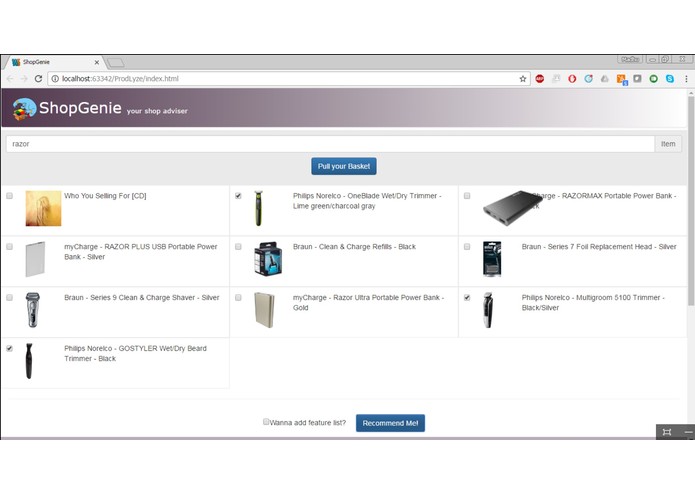Screen dimensions: 695x494
Task: Click the blue circular arrow extension icon
Action: click(588, 79)
